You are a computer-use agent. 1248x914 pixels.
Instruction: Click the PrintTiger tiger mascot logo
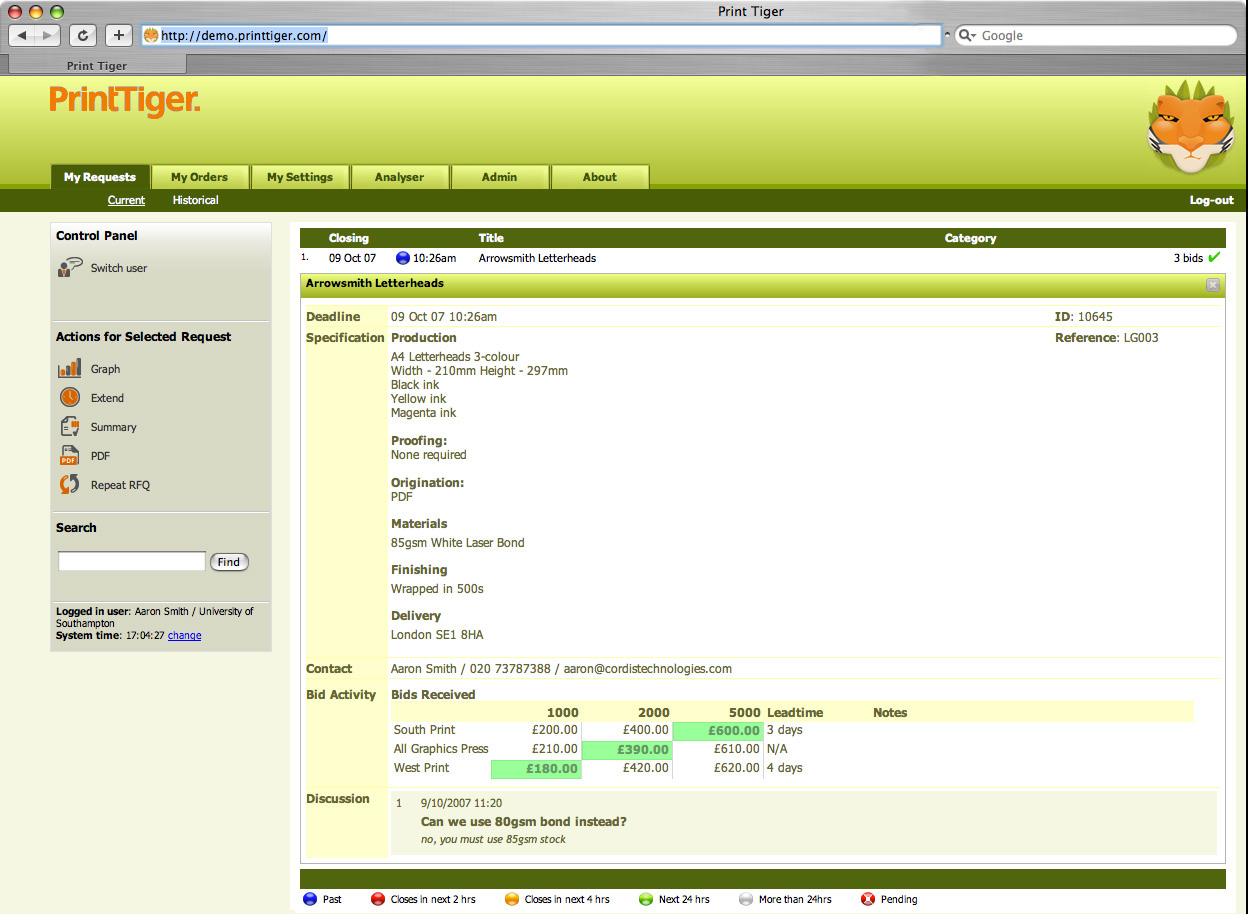(x=1190, y=128)
